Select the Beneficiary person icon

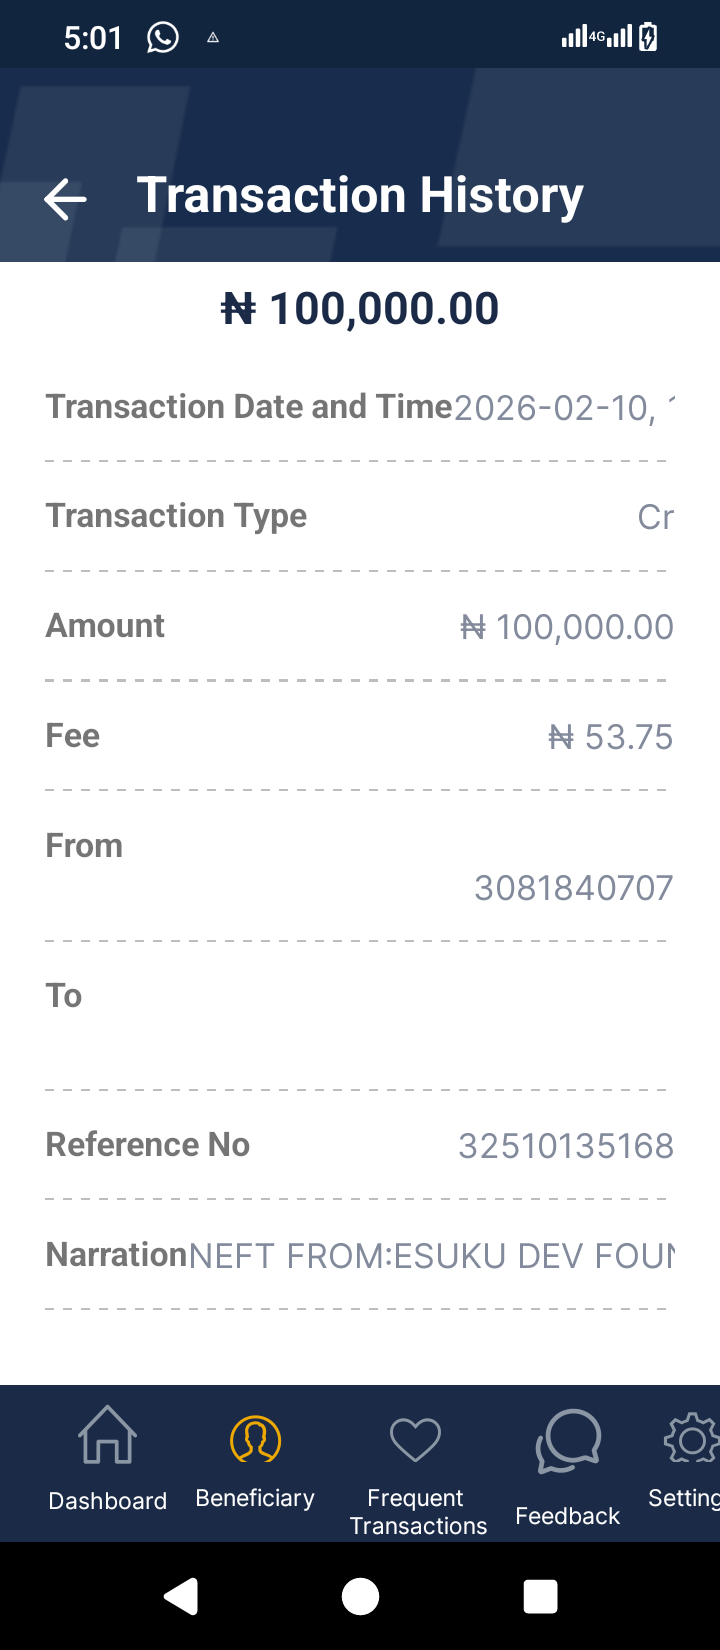255,1440
